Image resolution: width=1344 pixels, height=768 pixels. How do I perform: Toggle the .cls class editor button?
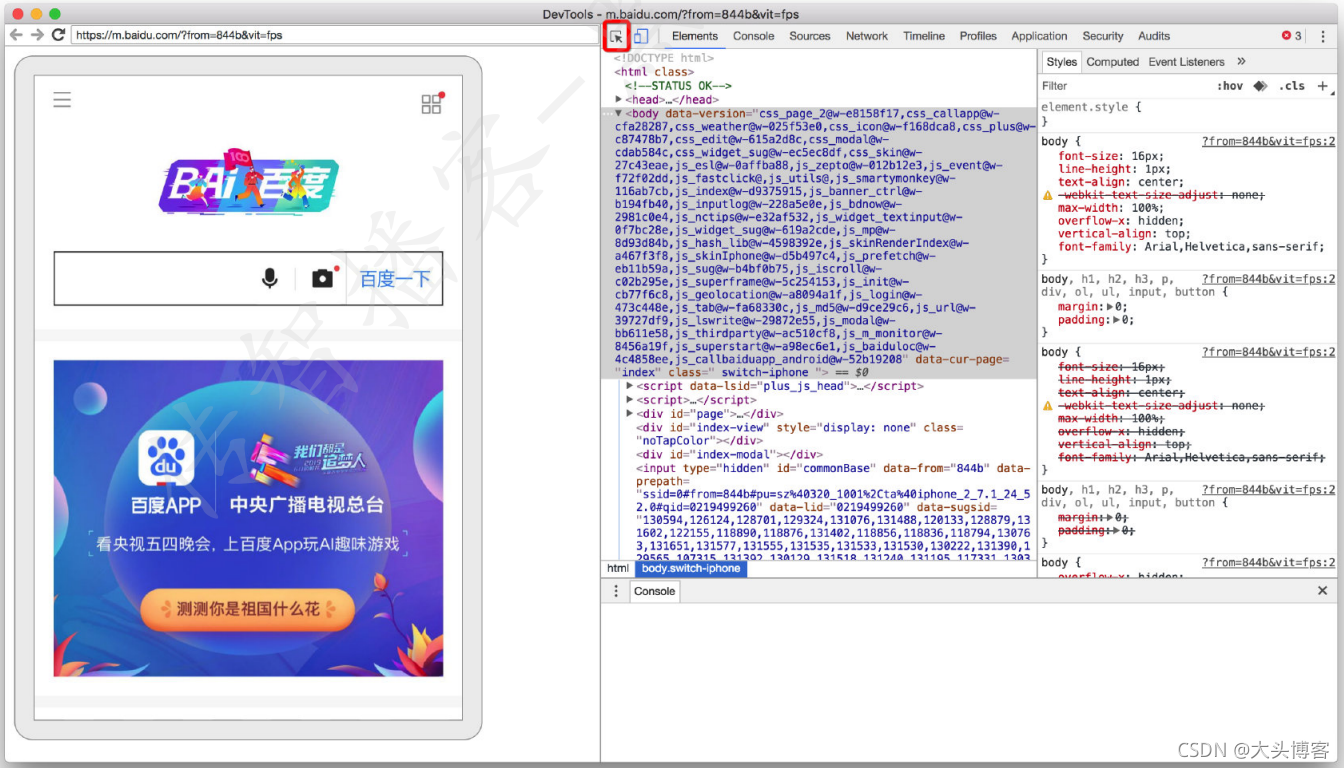[x=1292, y=86]
